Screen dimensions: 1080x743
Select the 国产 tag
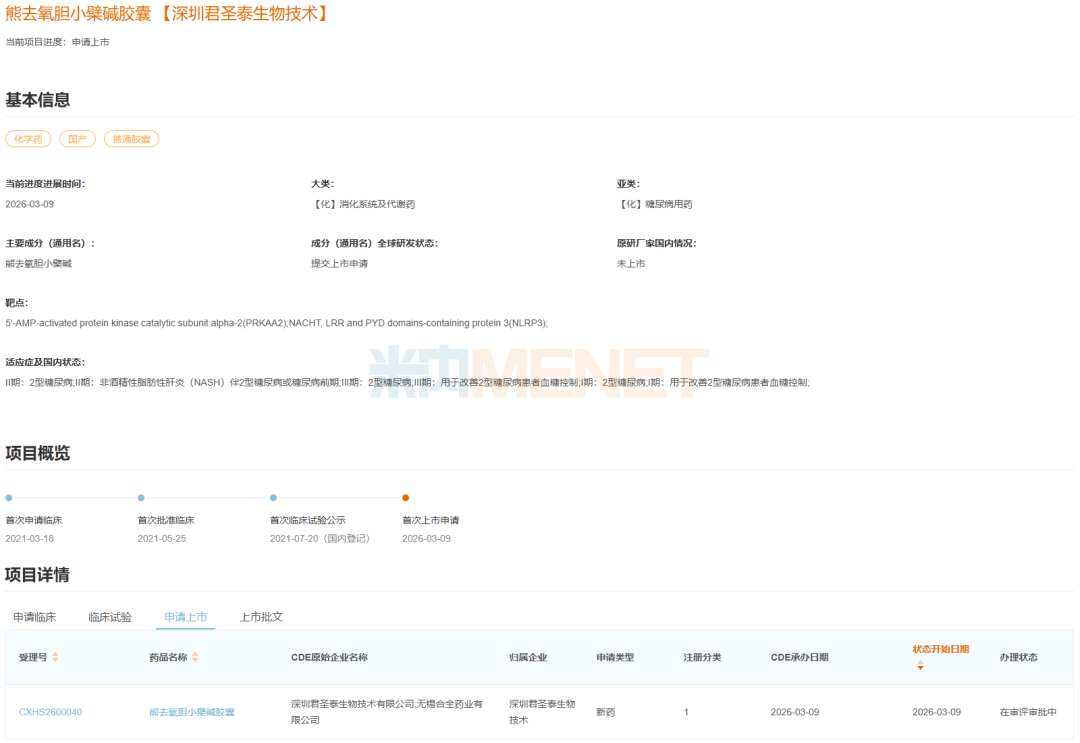pos(77,139)
